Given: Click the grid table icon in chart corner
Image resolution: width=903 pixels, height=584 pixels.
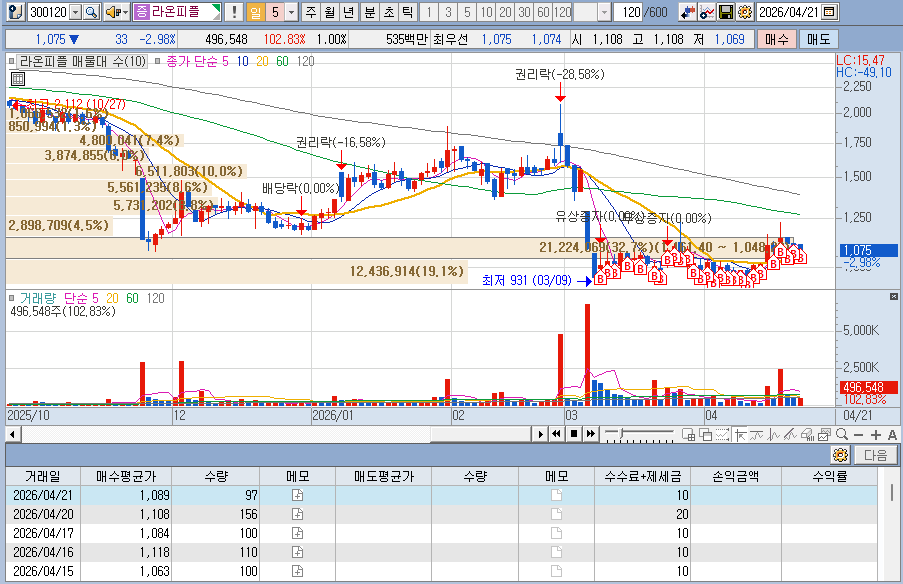Looking at the screenshot, I should [x=18, y=79].
